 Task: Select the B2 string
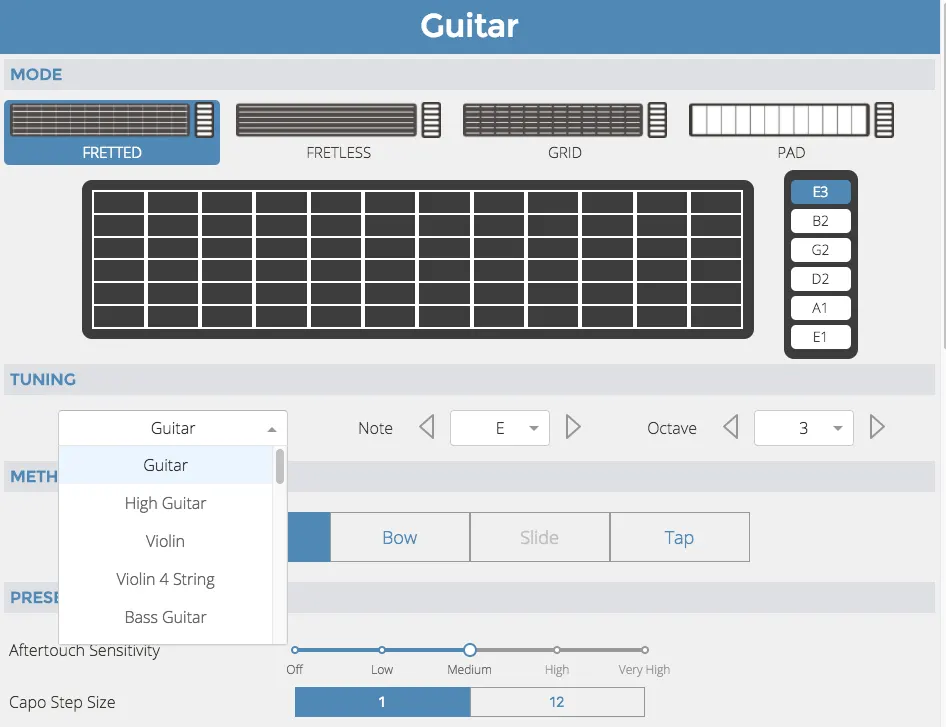click(x=821, y=221)
